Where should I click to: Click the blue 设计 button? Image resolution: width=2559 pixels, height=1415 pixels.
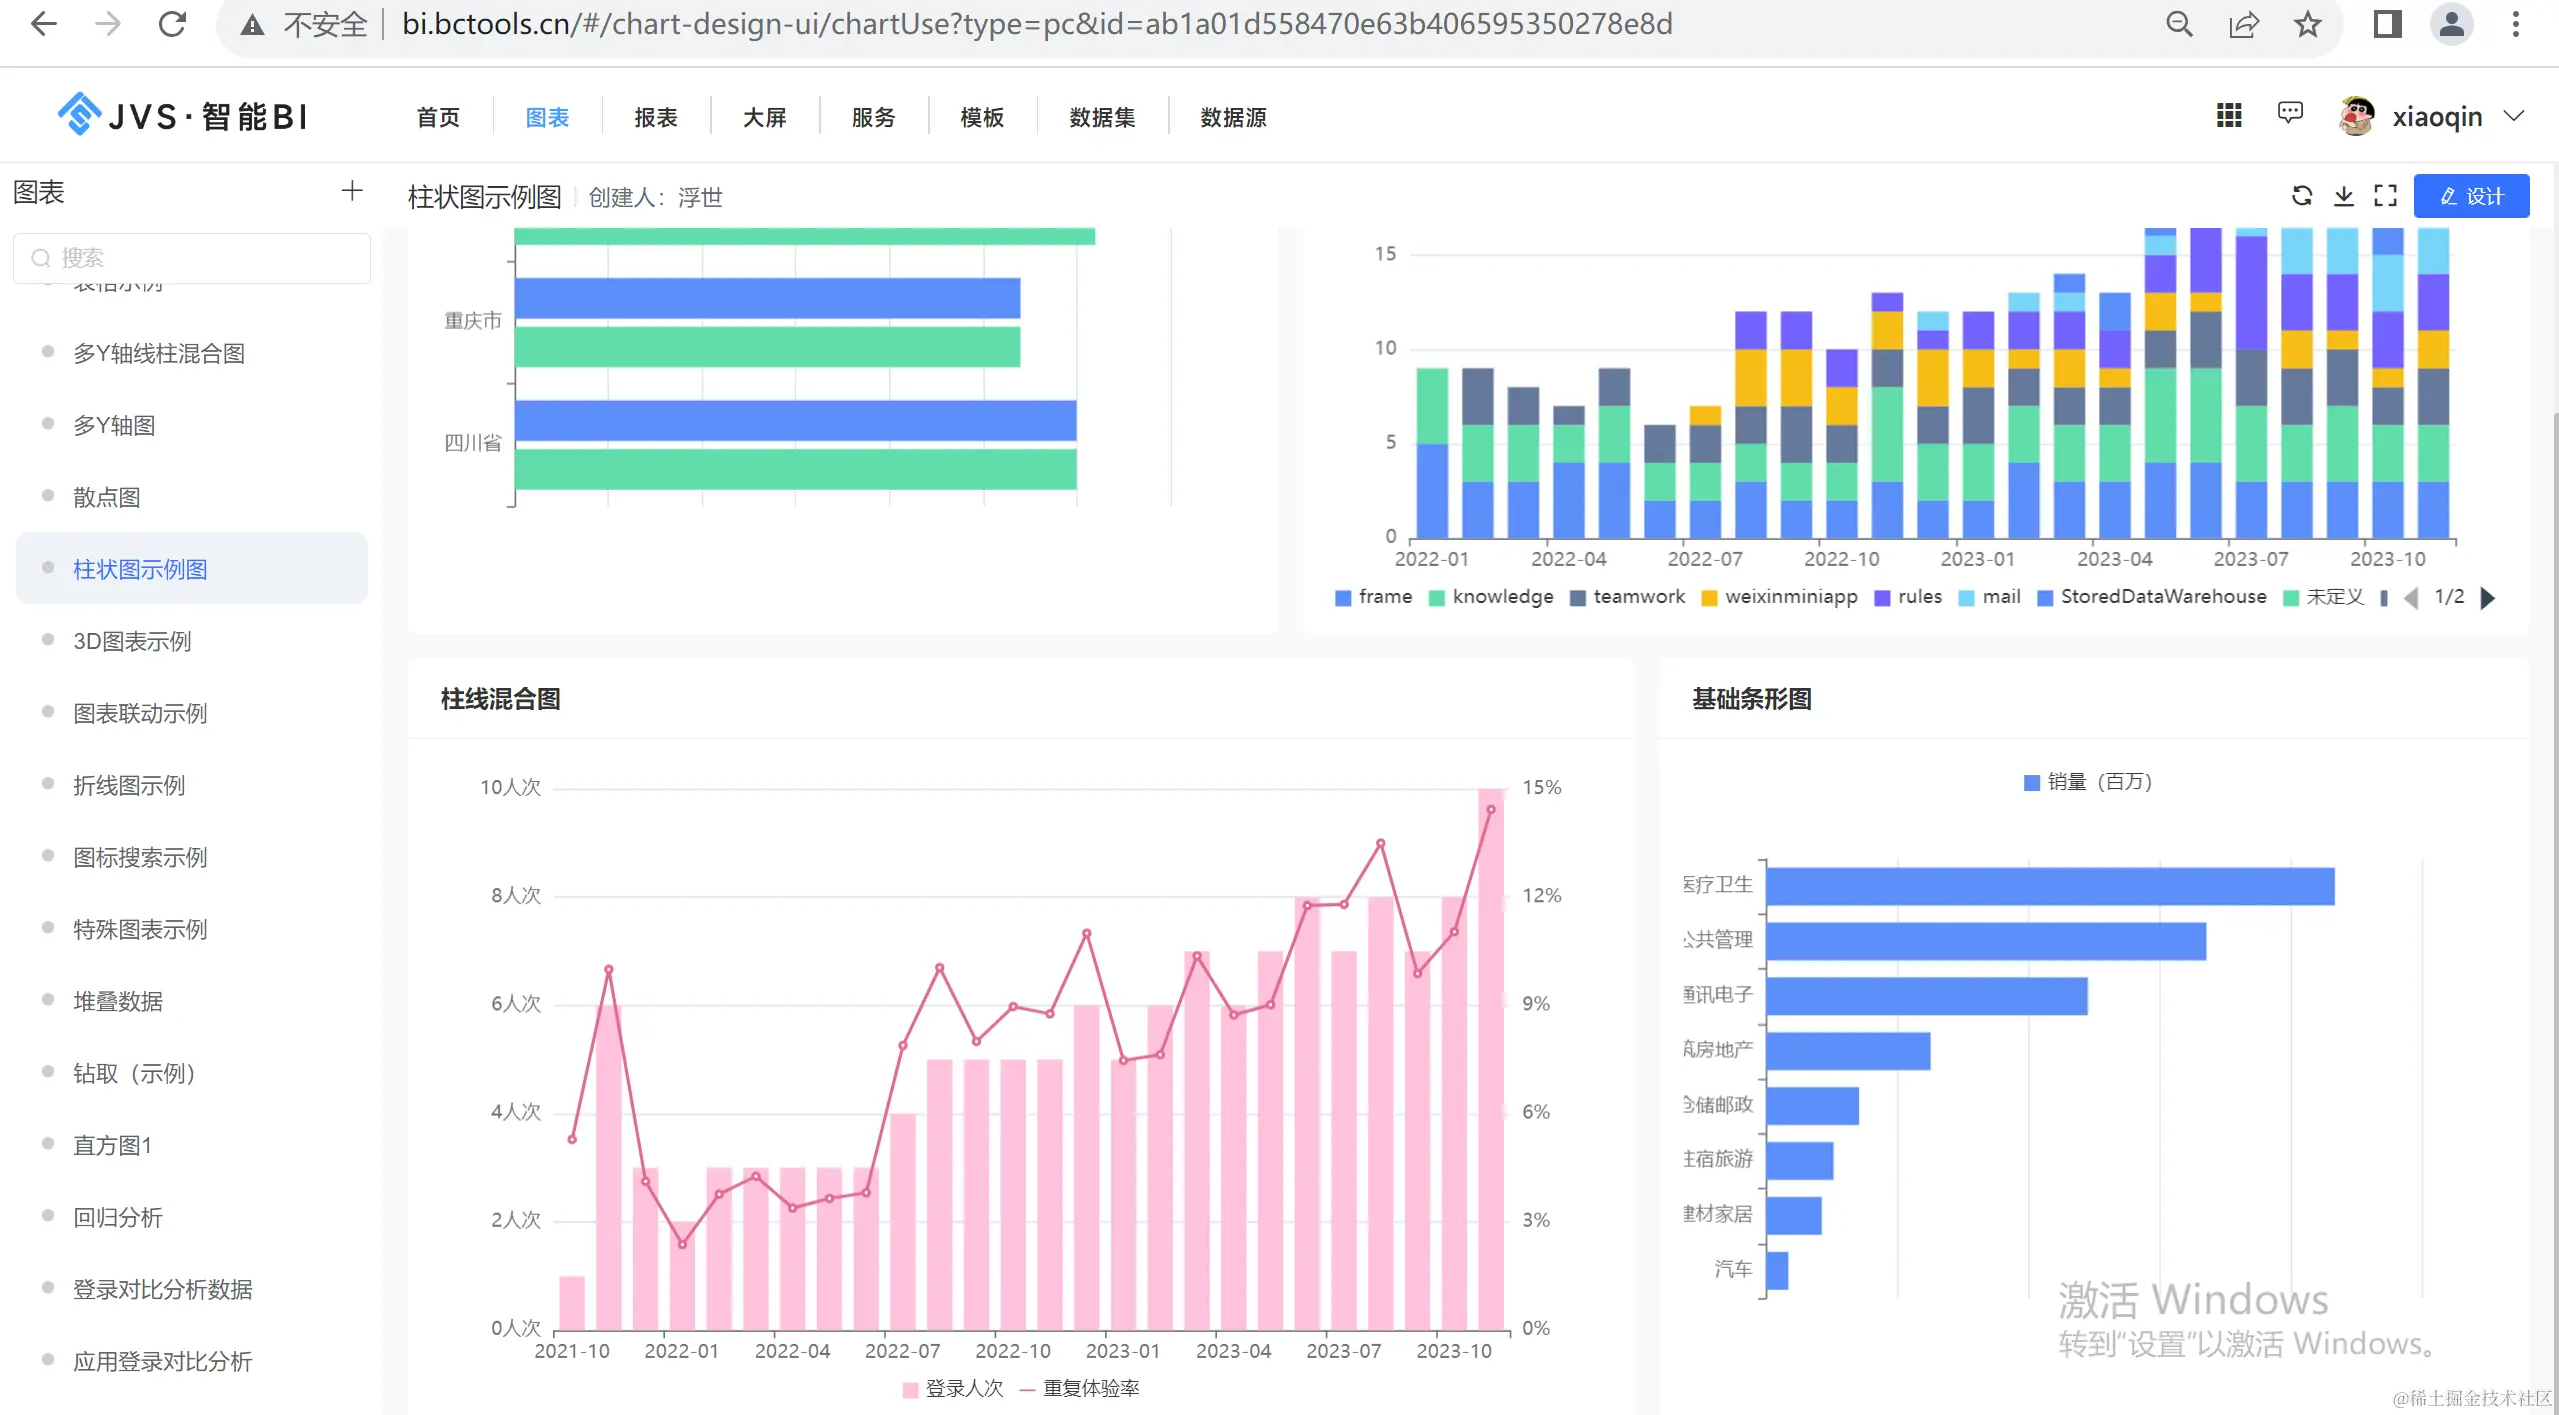[2470, 196]
